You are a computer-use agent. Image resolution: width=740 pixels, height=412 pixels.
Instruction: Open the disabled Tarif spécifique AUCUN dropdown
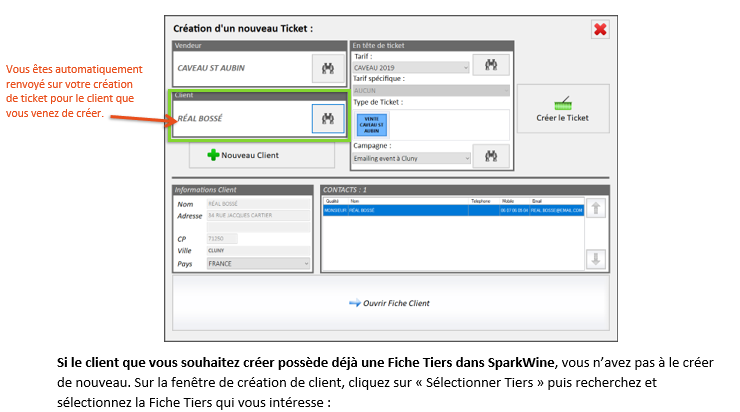pyautogui.click(x=430, y=90)
